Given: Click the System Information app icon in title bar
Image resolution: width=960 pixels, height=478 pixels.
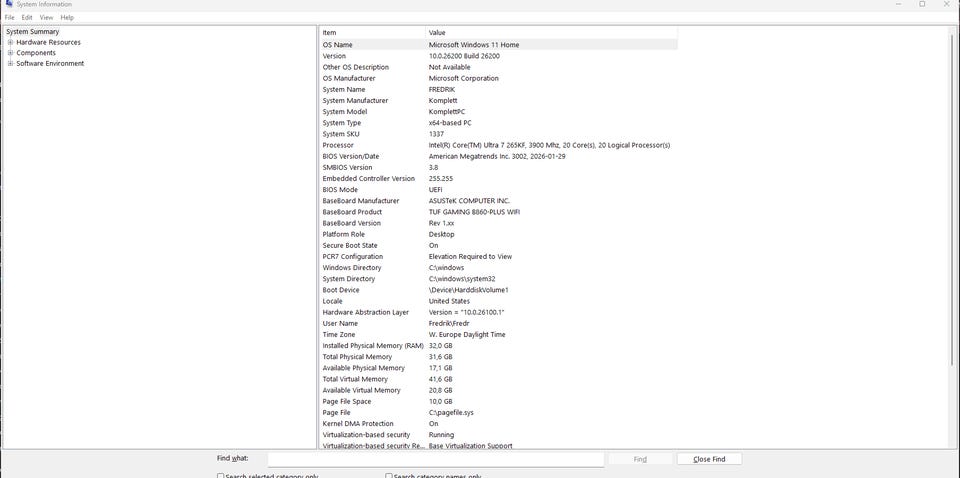Looking at the screenshot, I should point(9,4).
